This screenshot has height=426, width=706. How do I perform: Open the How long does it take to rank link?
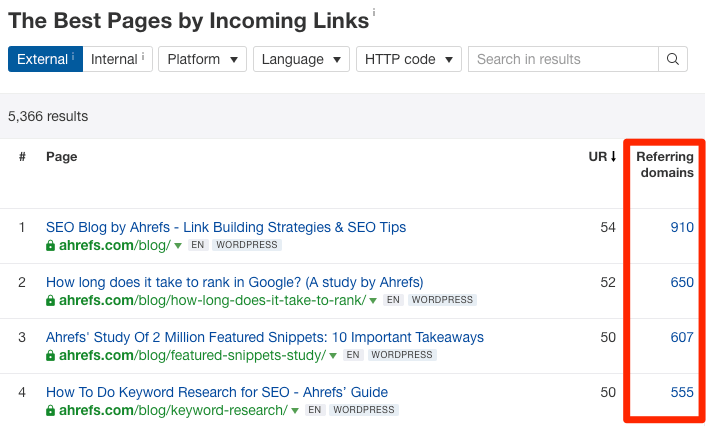234,282
